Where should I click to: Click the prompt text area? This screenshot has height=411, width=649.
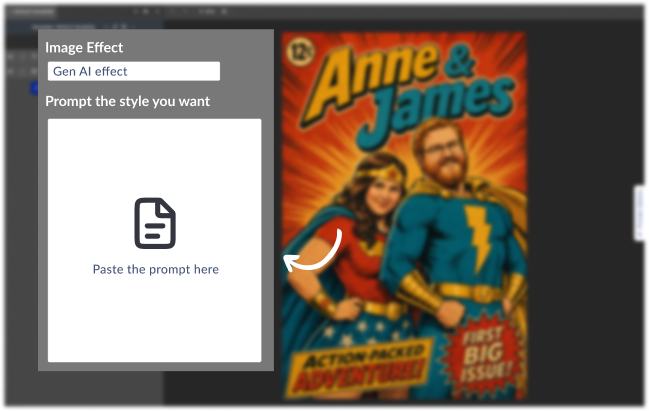(x=154, y=240)
